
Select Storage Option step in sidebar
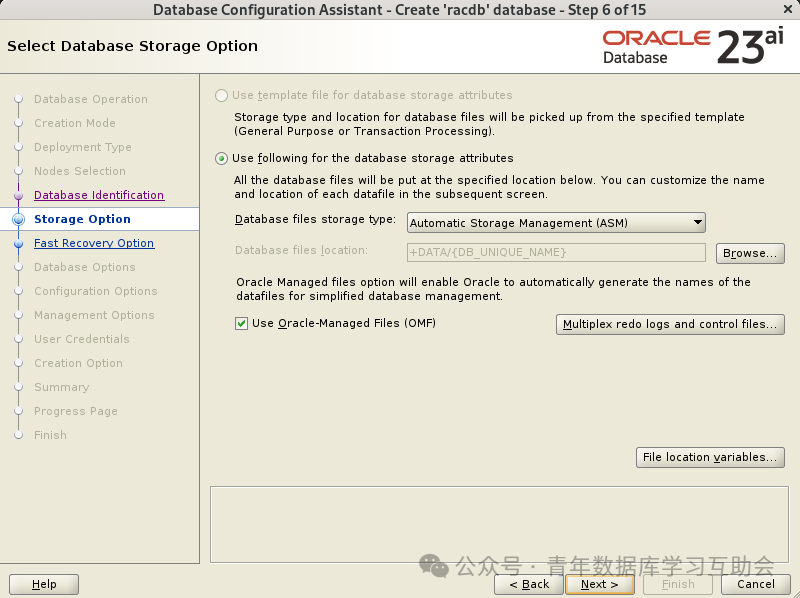pyautogui.click(x=82, y=219)
